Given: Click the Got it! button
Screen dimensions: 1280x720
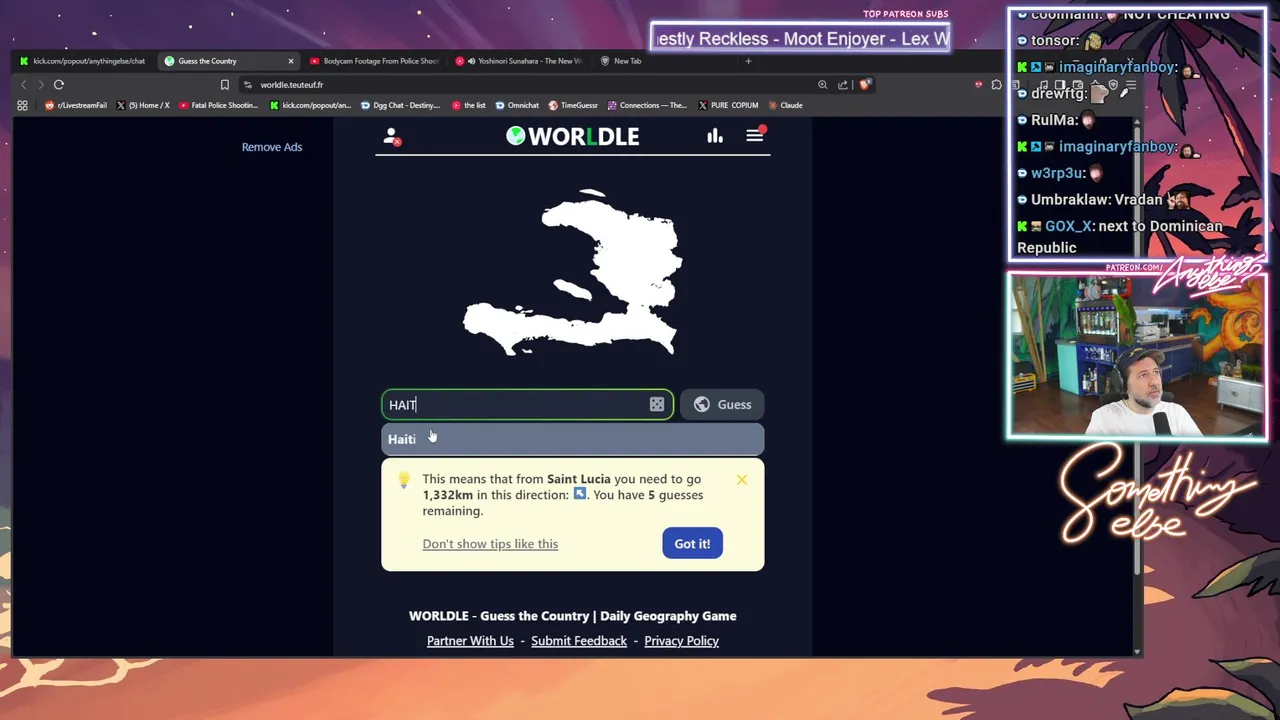Looking at the screenshot, I should (x=692, y=543).
